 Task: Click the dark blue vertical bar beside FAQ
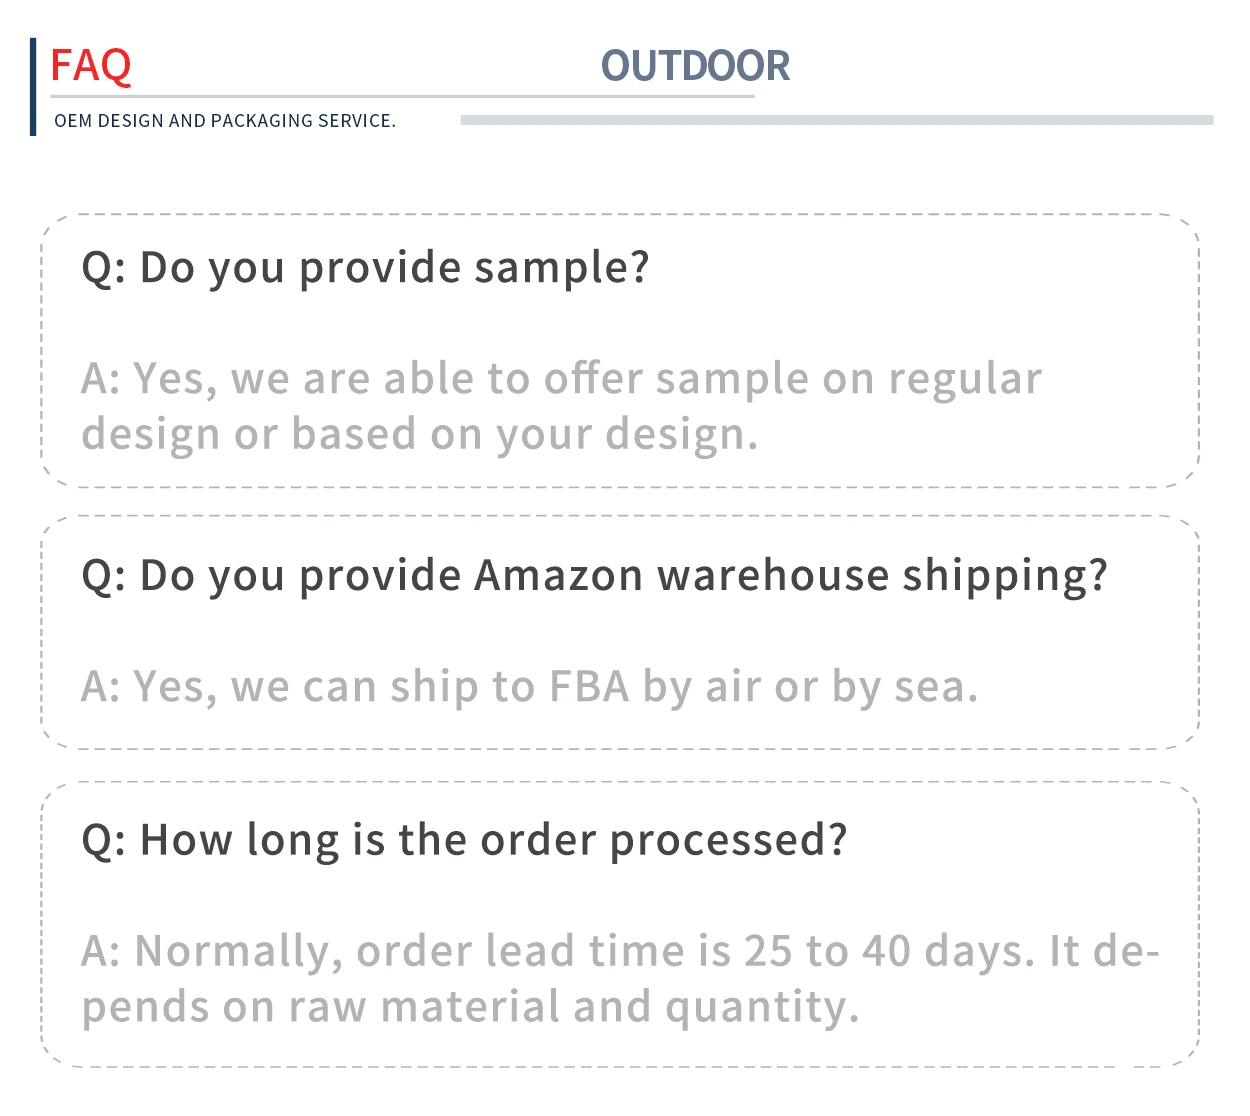tap(33, 87)
